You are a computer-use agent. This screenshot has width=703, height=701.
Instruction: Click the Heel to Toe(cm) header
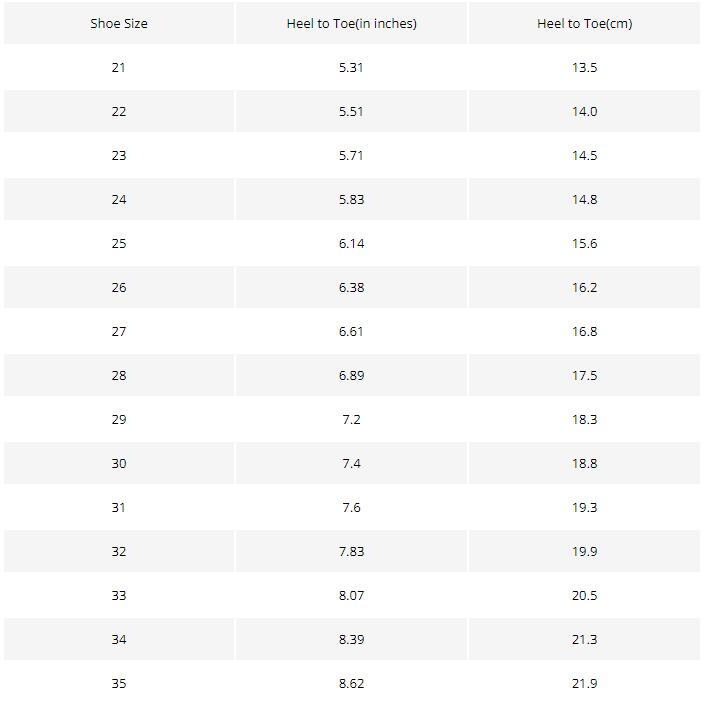584,23
